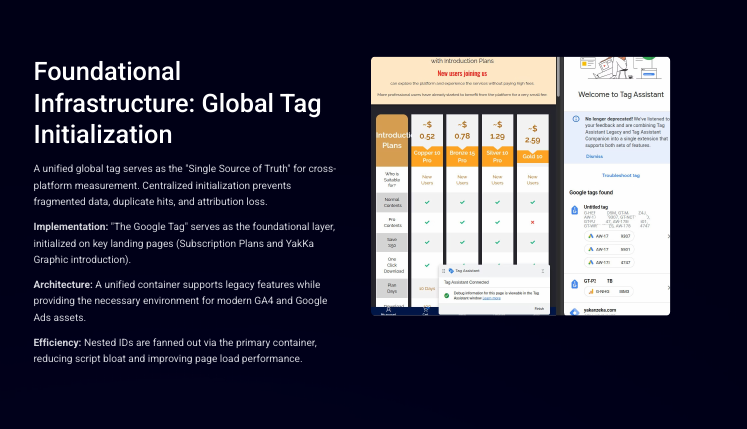This screenshot has height=429, width=747.
Task: Open the Troubleshoot tag link
Action: [x=620, y=175]
